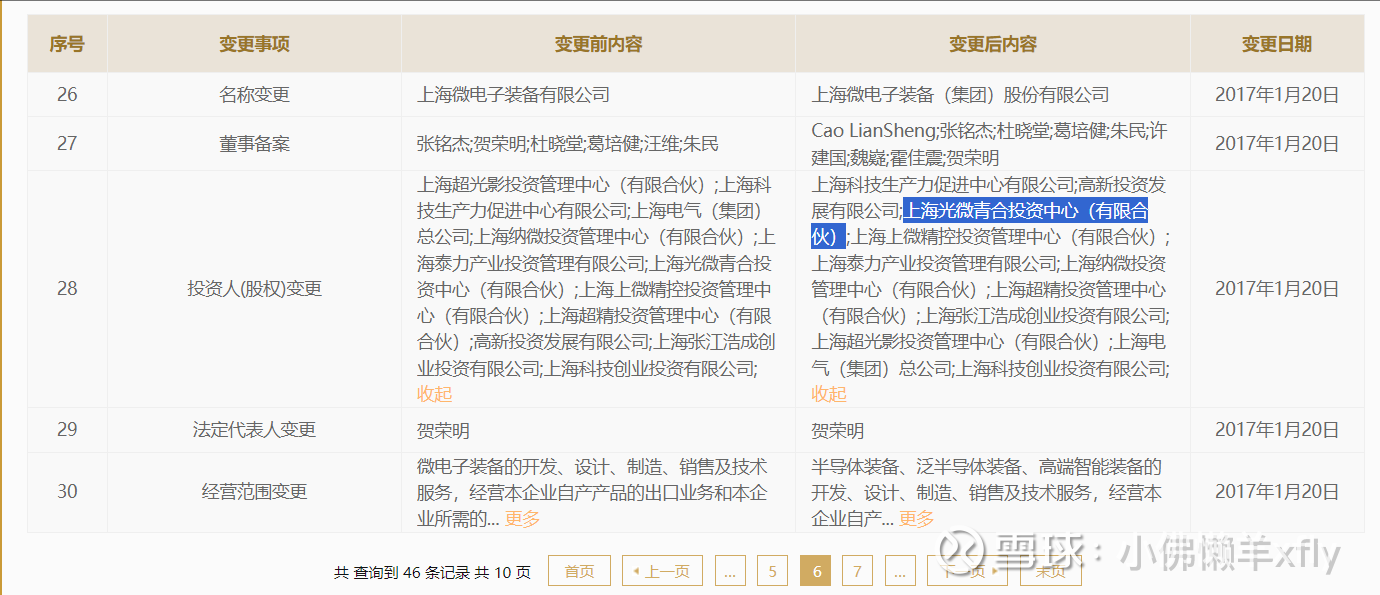
Task: Go to first page via 首页 button
Action: point(579,571)
